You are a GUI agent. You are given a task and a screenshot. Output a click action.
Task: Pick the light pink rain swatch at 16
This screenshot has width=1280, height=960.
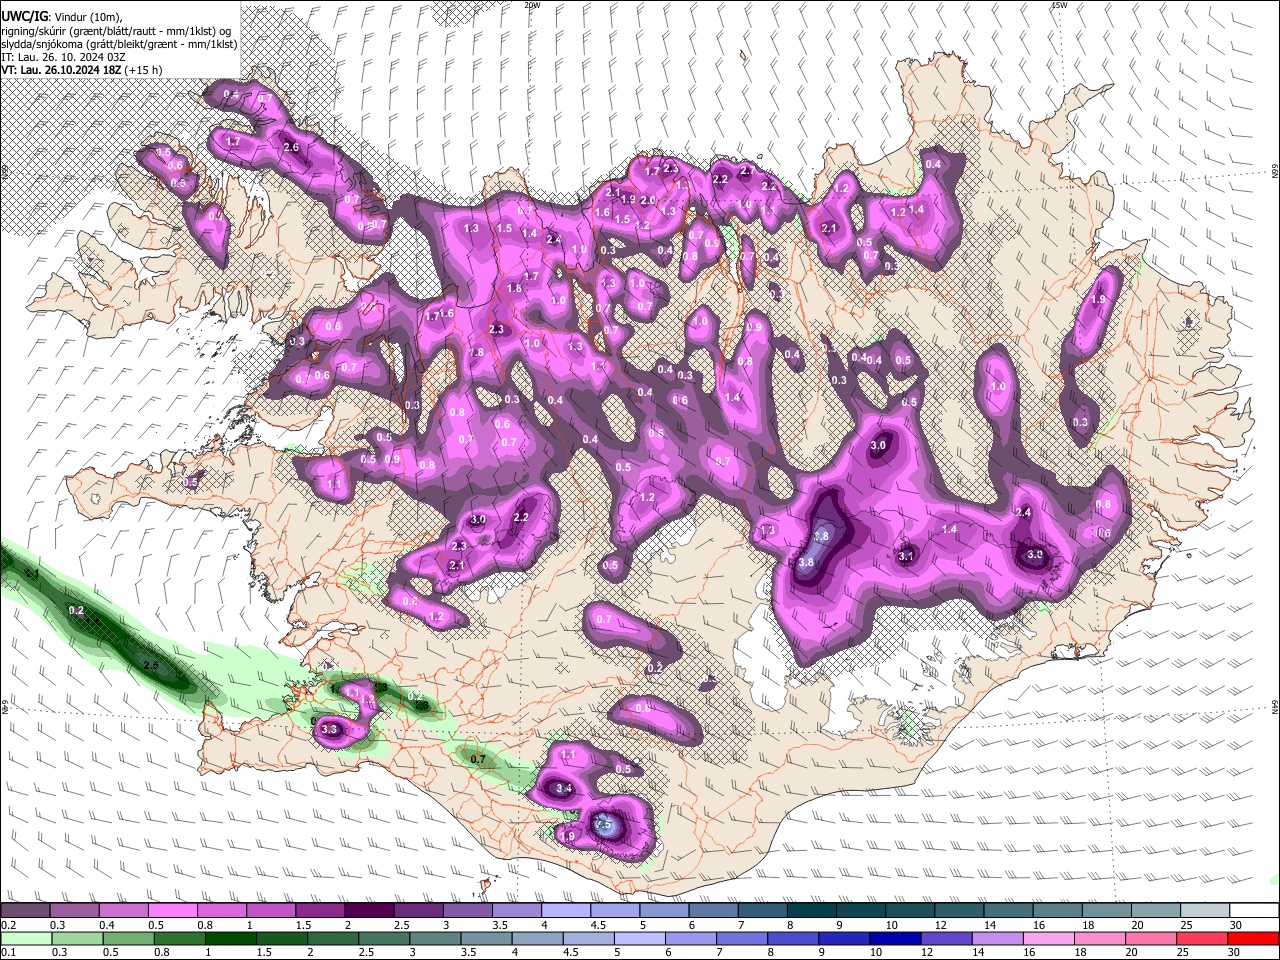(1048, 938)
